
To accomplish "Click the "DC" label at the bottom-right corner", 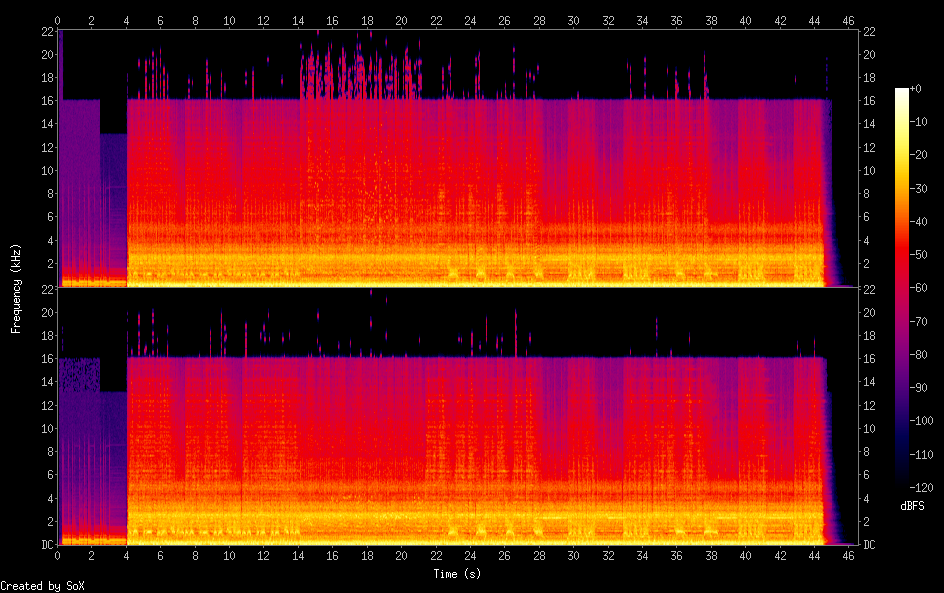I will [x=870, y=545].
